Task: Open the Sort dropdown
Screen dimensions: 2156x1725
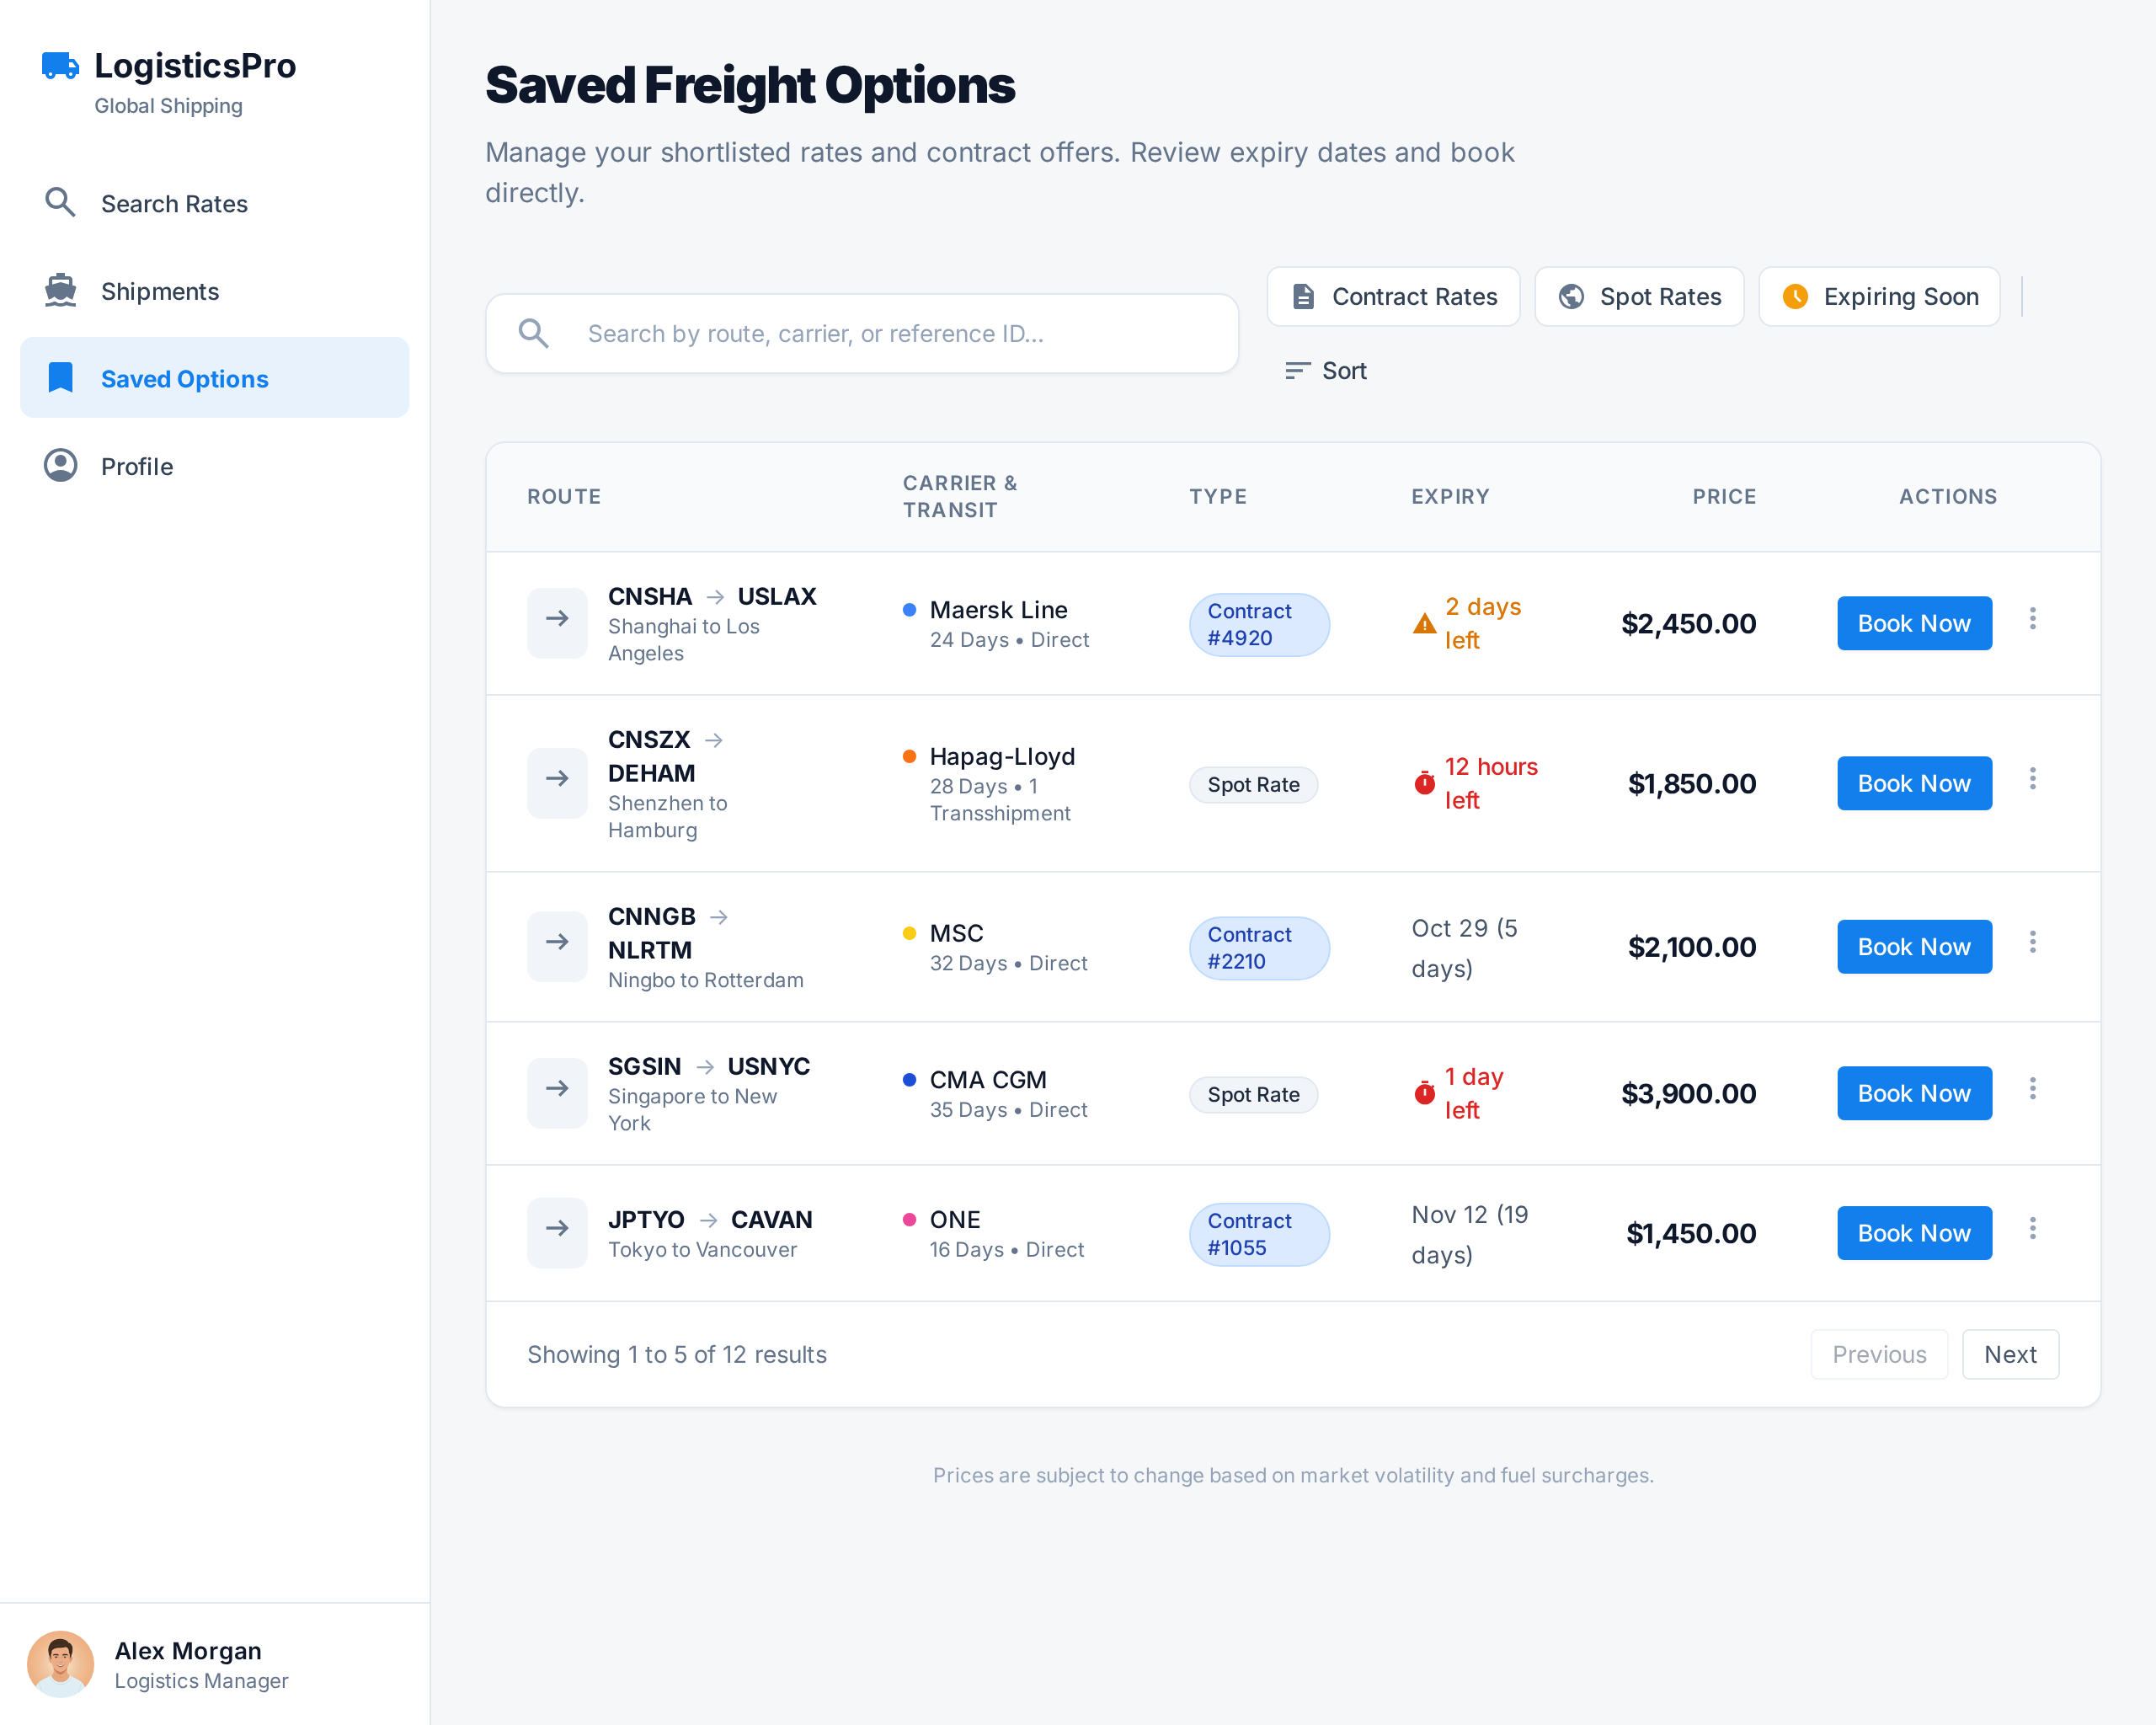Action: click(1326, 371)
